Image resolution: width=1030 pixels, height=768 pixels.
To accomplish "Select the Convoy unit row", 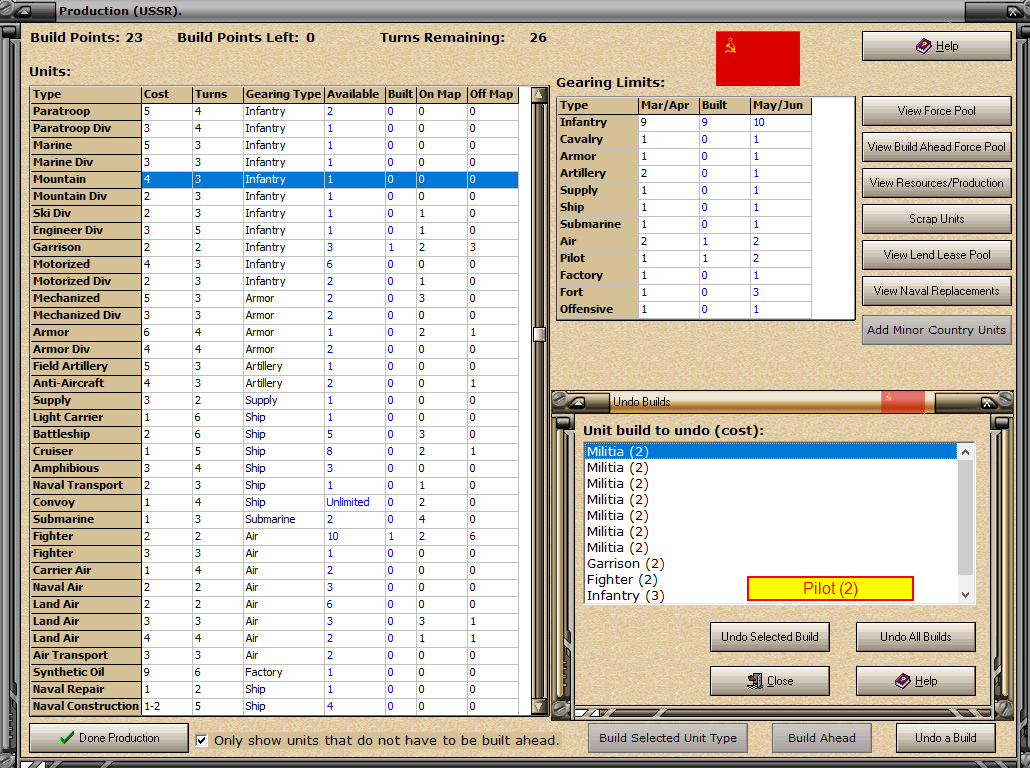I will [x=275, y=502].
